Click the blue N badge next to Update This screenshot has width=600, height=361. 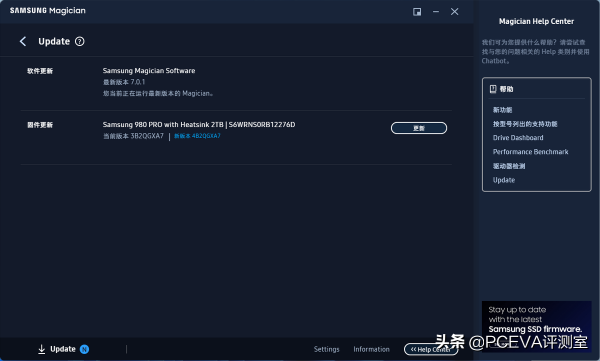[84, 349]
